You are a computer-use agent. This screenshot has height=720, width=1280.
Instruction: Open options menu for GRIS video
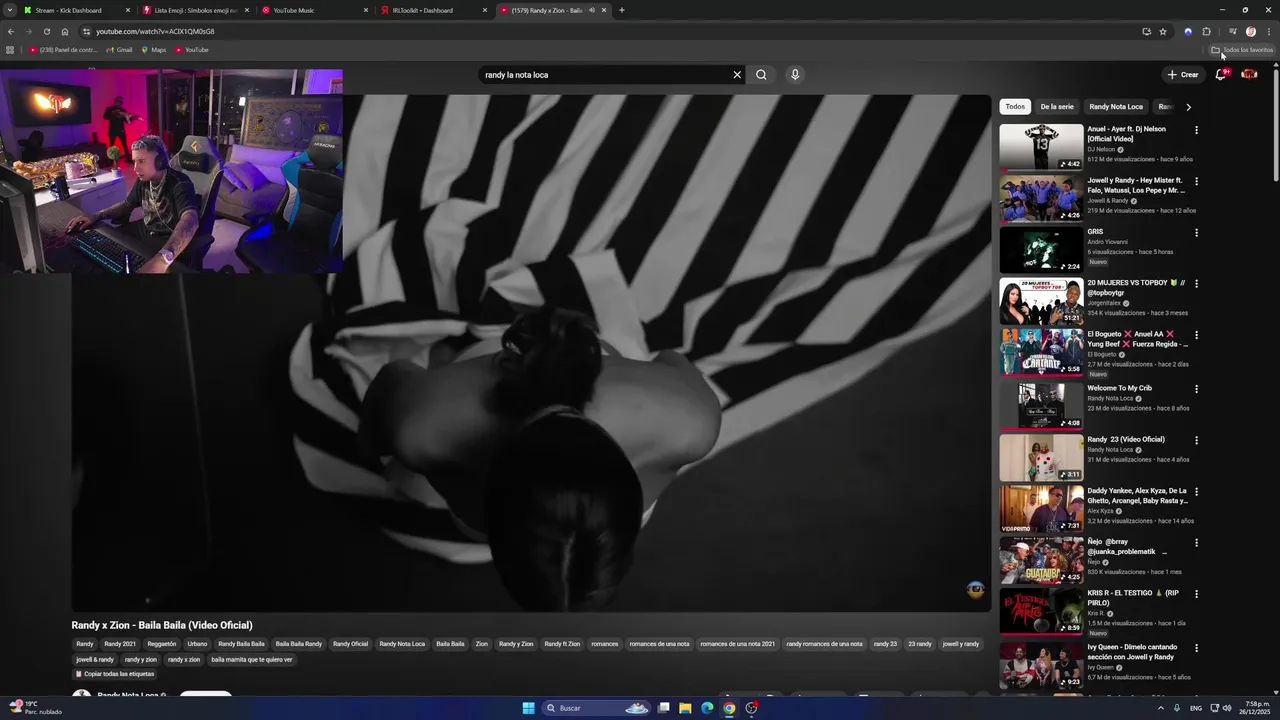(x=1196, y=233)
